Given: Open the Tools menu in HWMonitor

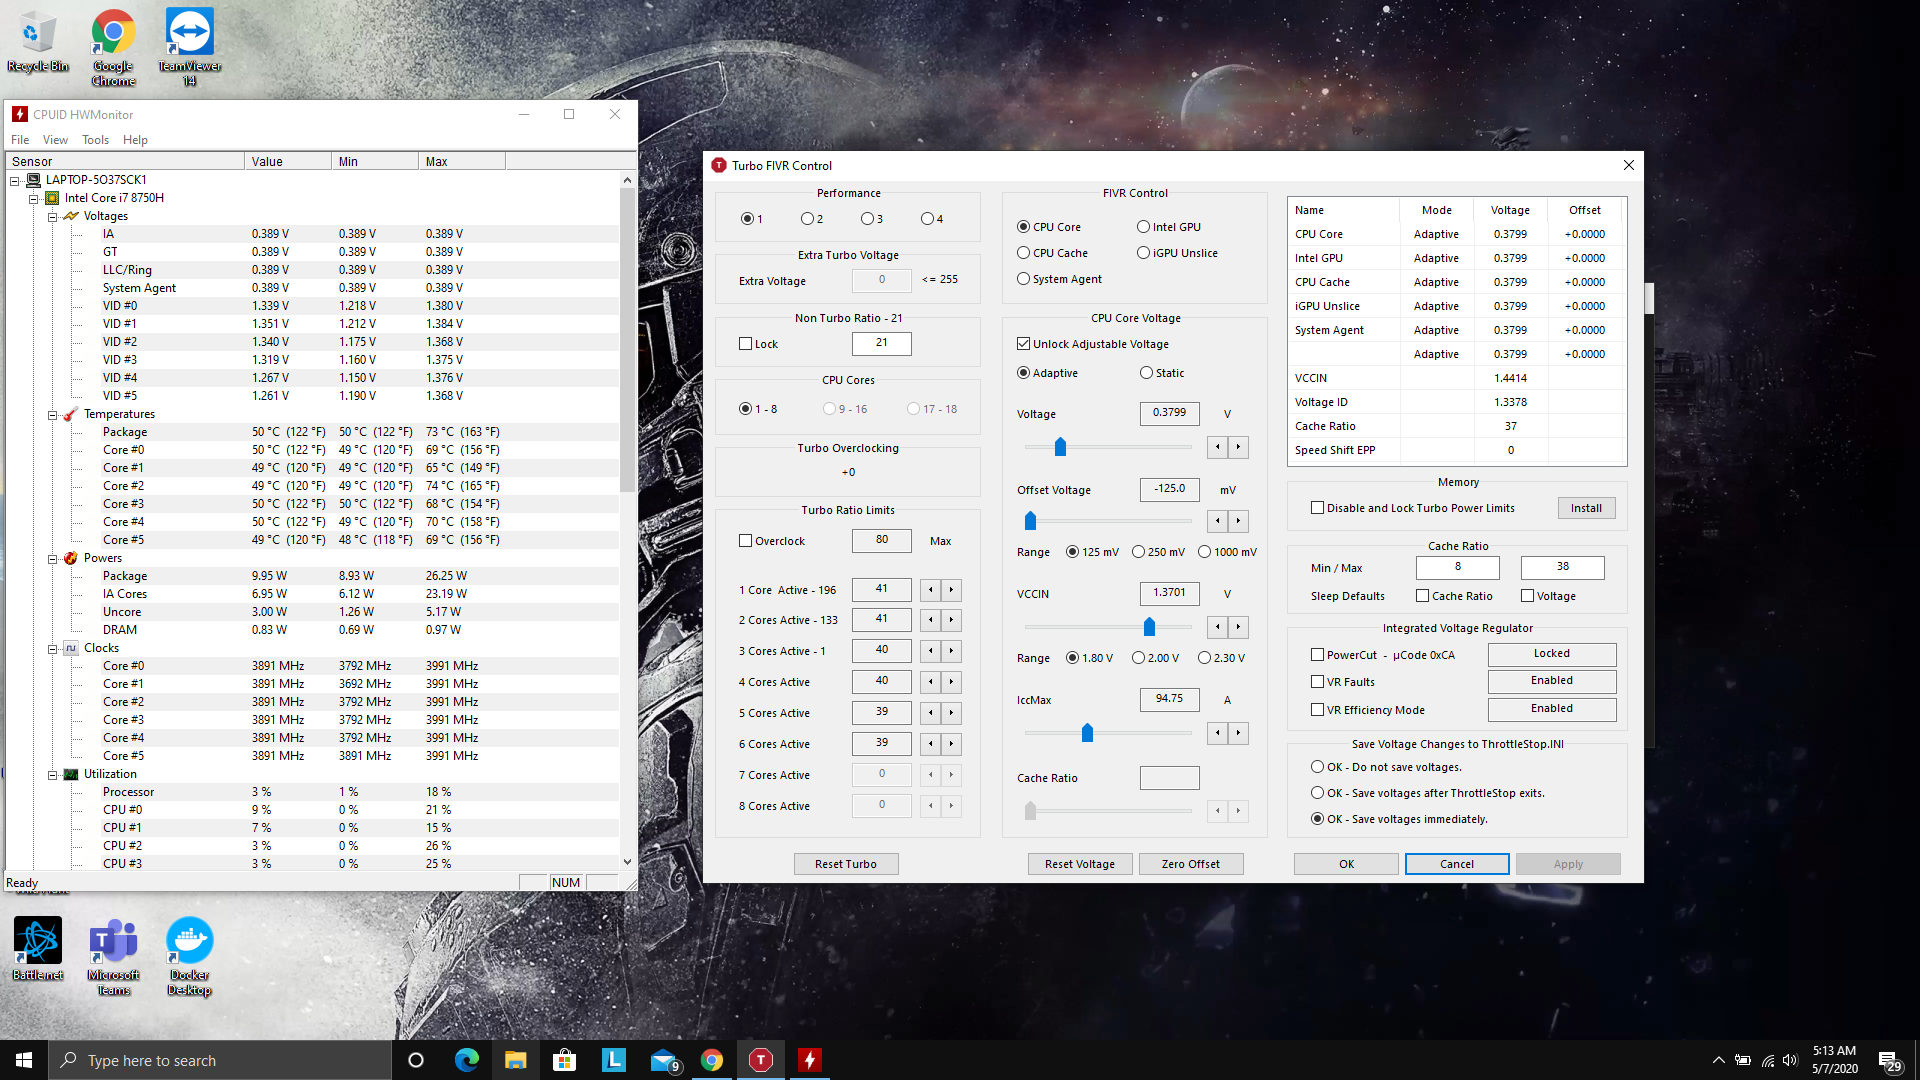Looking at the screenshot, I should (95, 140).
